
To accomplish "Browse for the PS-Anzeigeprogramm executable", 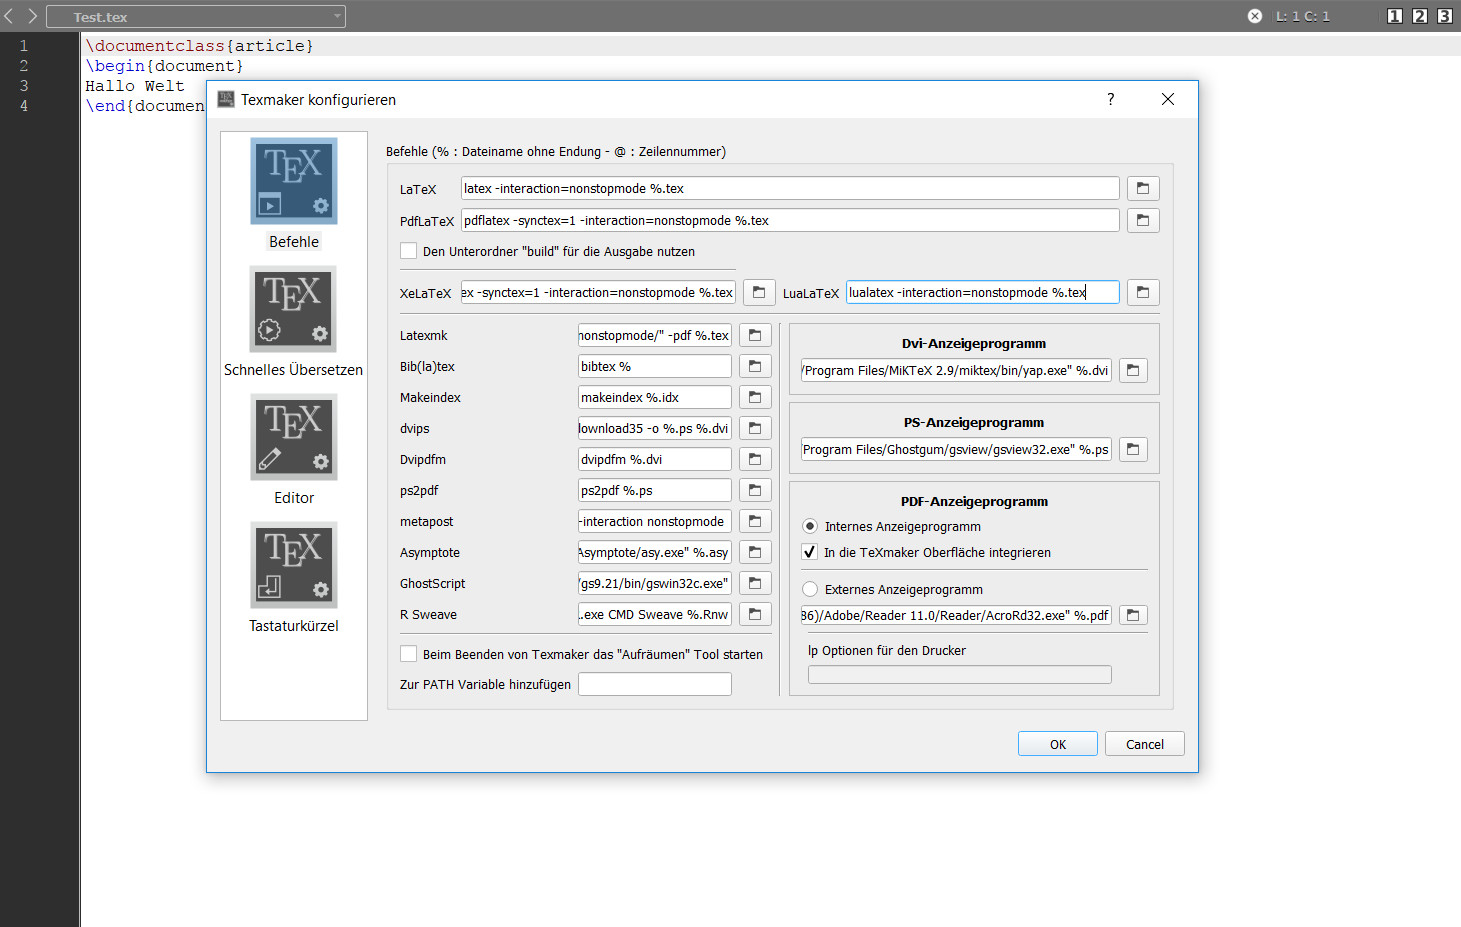I will click(x=1133, y=449).
